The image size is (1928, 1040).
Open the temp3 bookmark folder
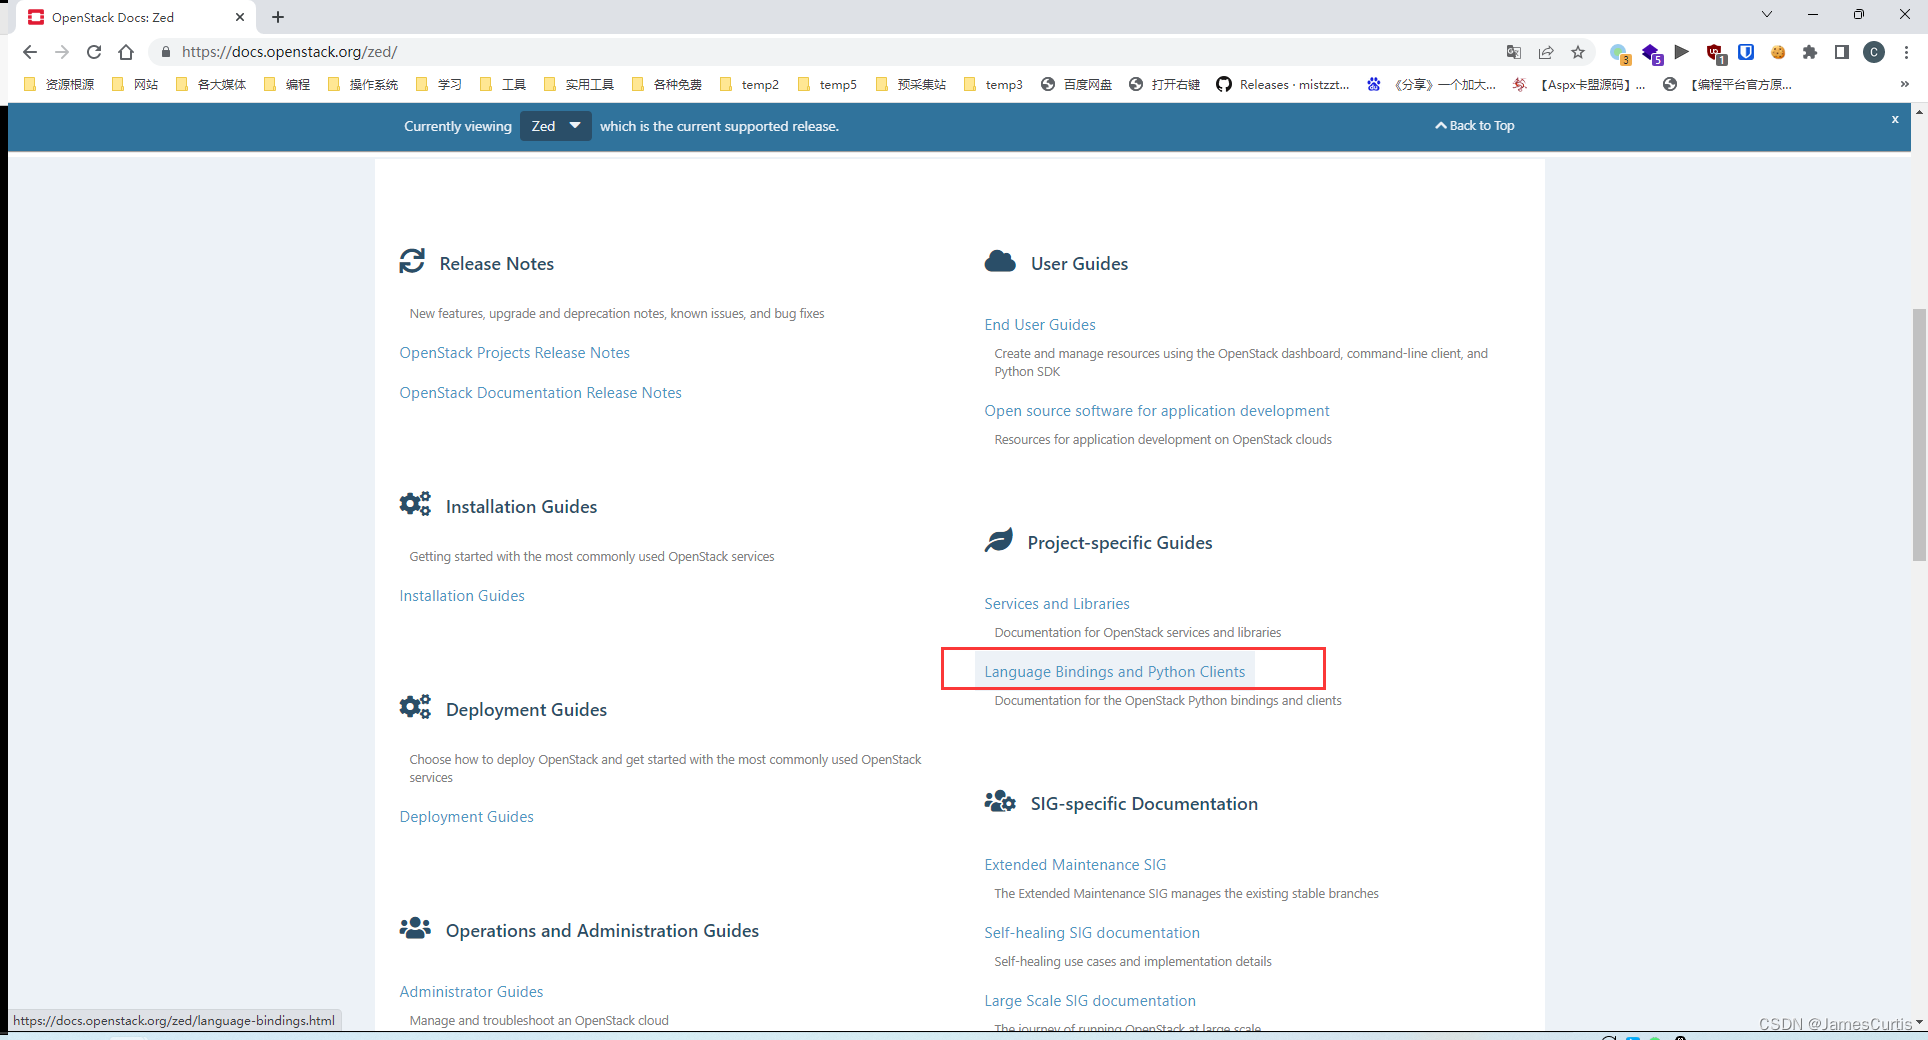(x=994, y=84)
